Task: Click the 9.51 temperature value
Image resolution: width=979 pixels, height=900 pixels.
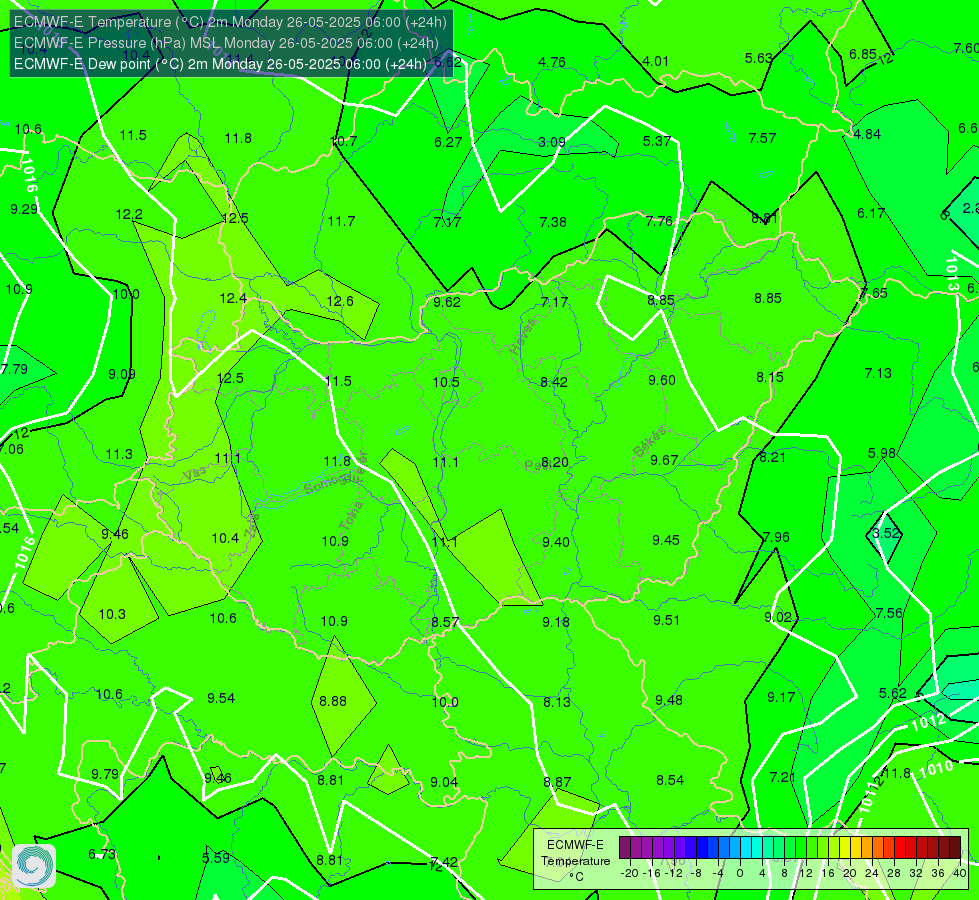Action: [667, 620]
